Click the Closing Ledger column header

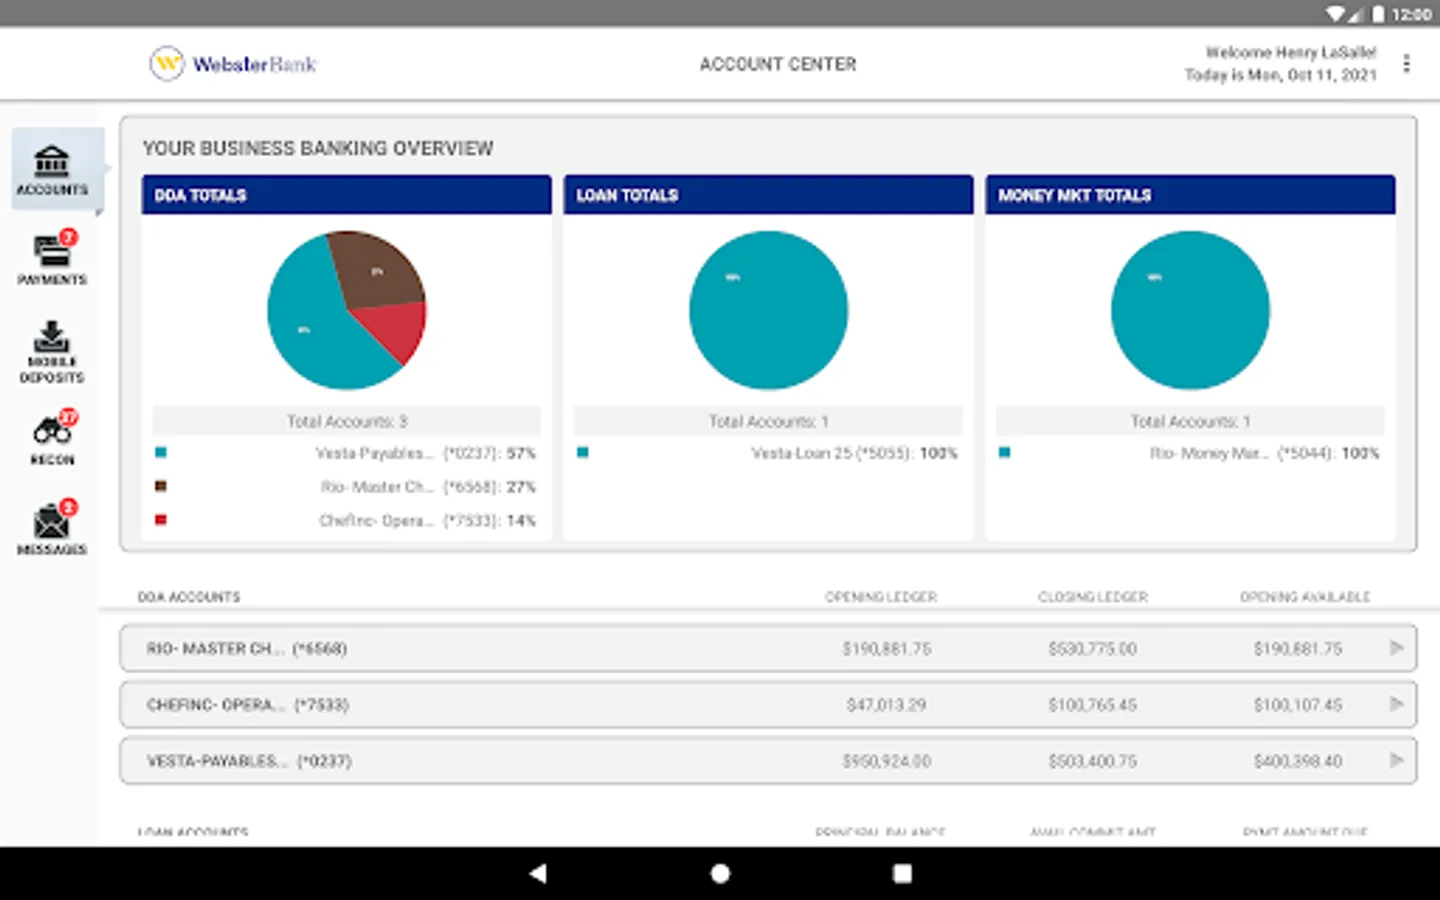pos(1093,597)
